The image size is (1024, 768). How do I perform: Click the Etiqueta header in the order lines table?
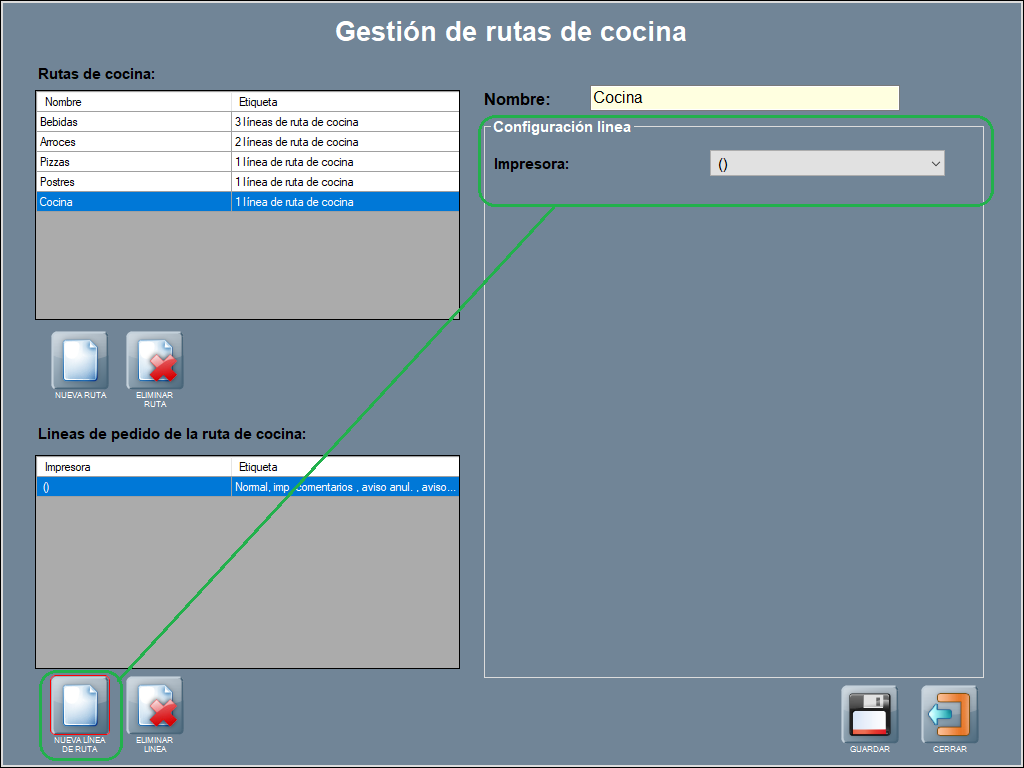pos(344,467)
